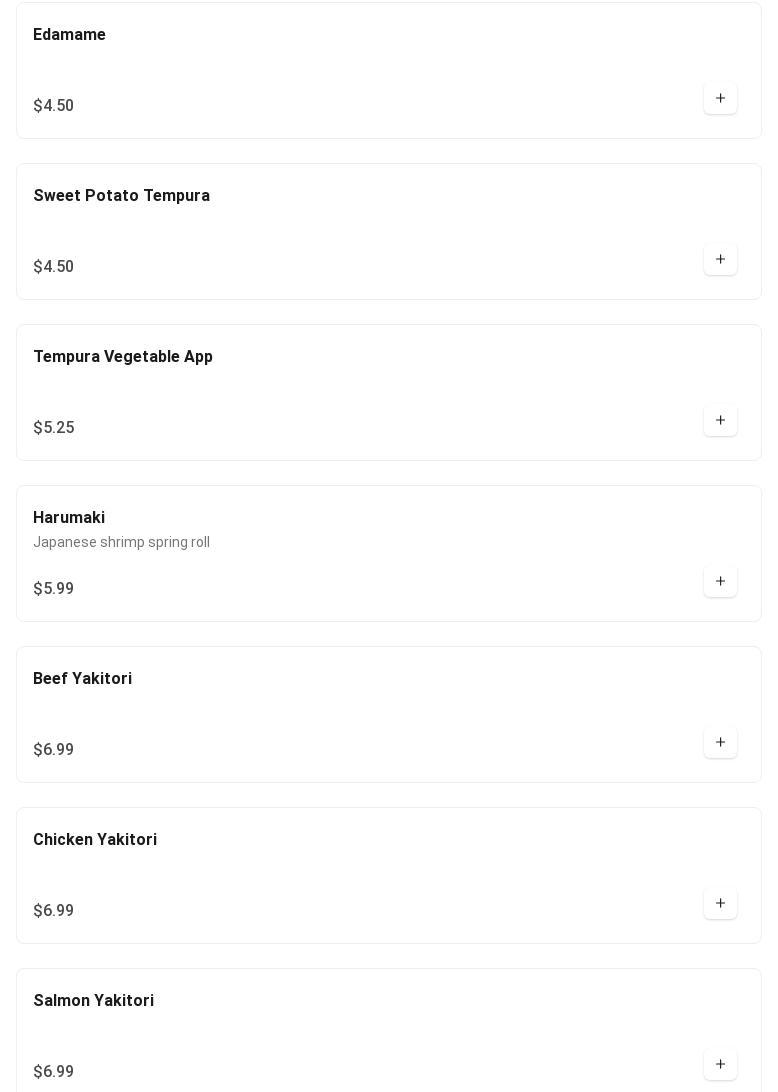Screen dimensions: 778x1092
Task: Add Harumaki using its plus button
Action: 720,581
